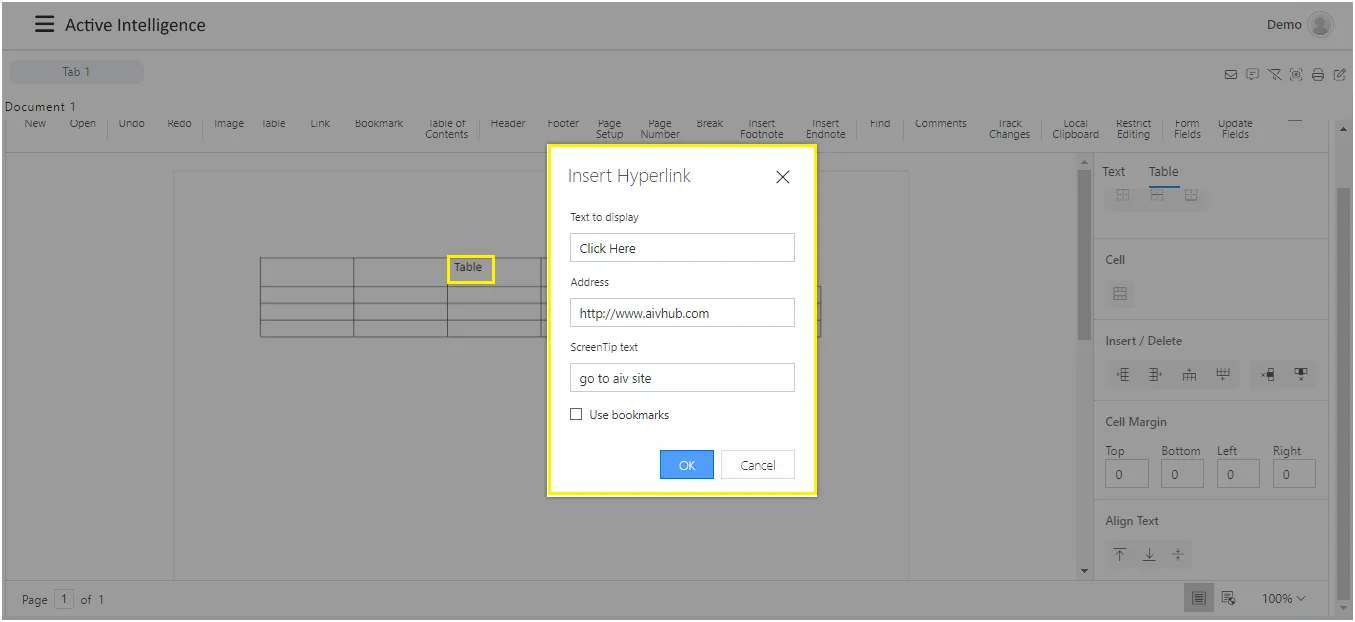Click the Page Number toolbar button

(660, 129)
